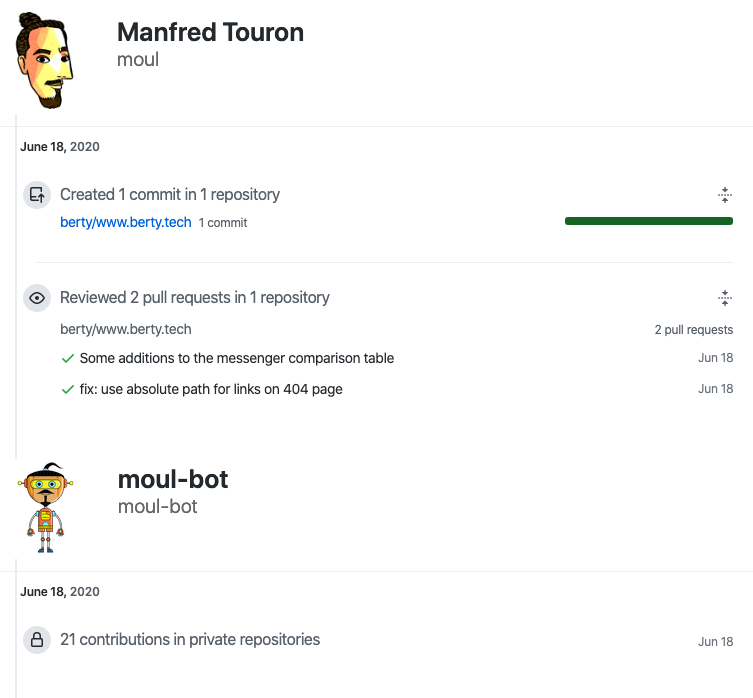Click the commit push icon

click(x=37, y=195)
